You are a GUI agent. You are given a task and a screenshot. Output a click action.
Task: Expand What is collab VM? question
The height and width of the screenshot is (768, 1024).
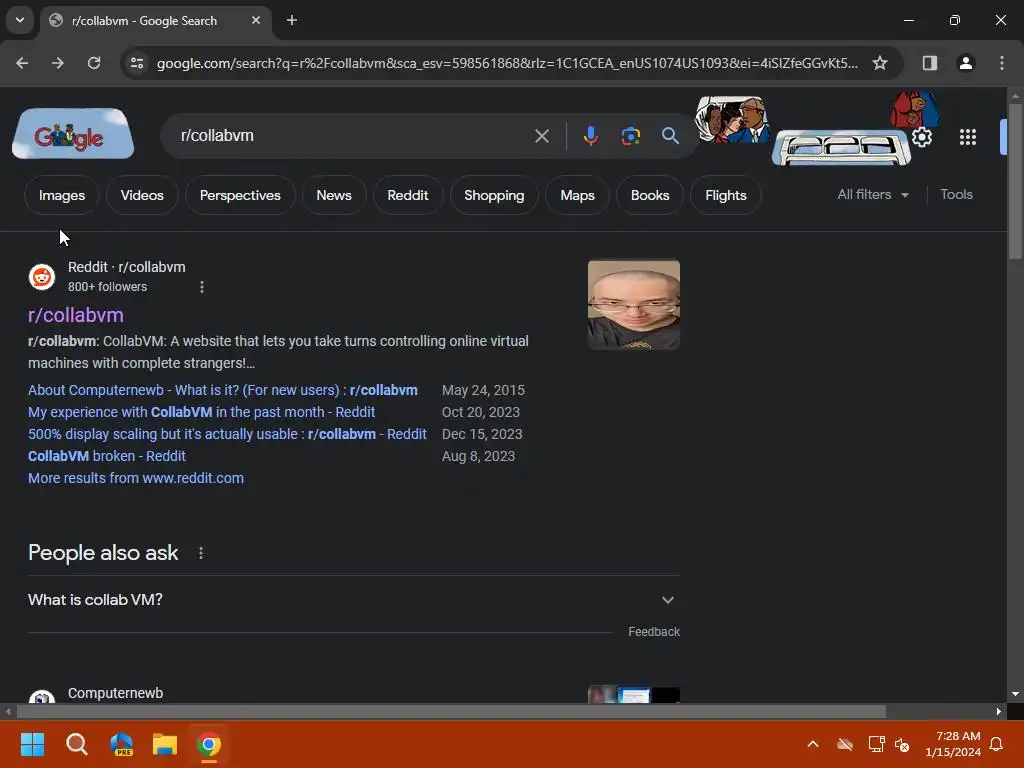[353, 600]
